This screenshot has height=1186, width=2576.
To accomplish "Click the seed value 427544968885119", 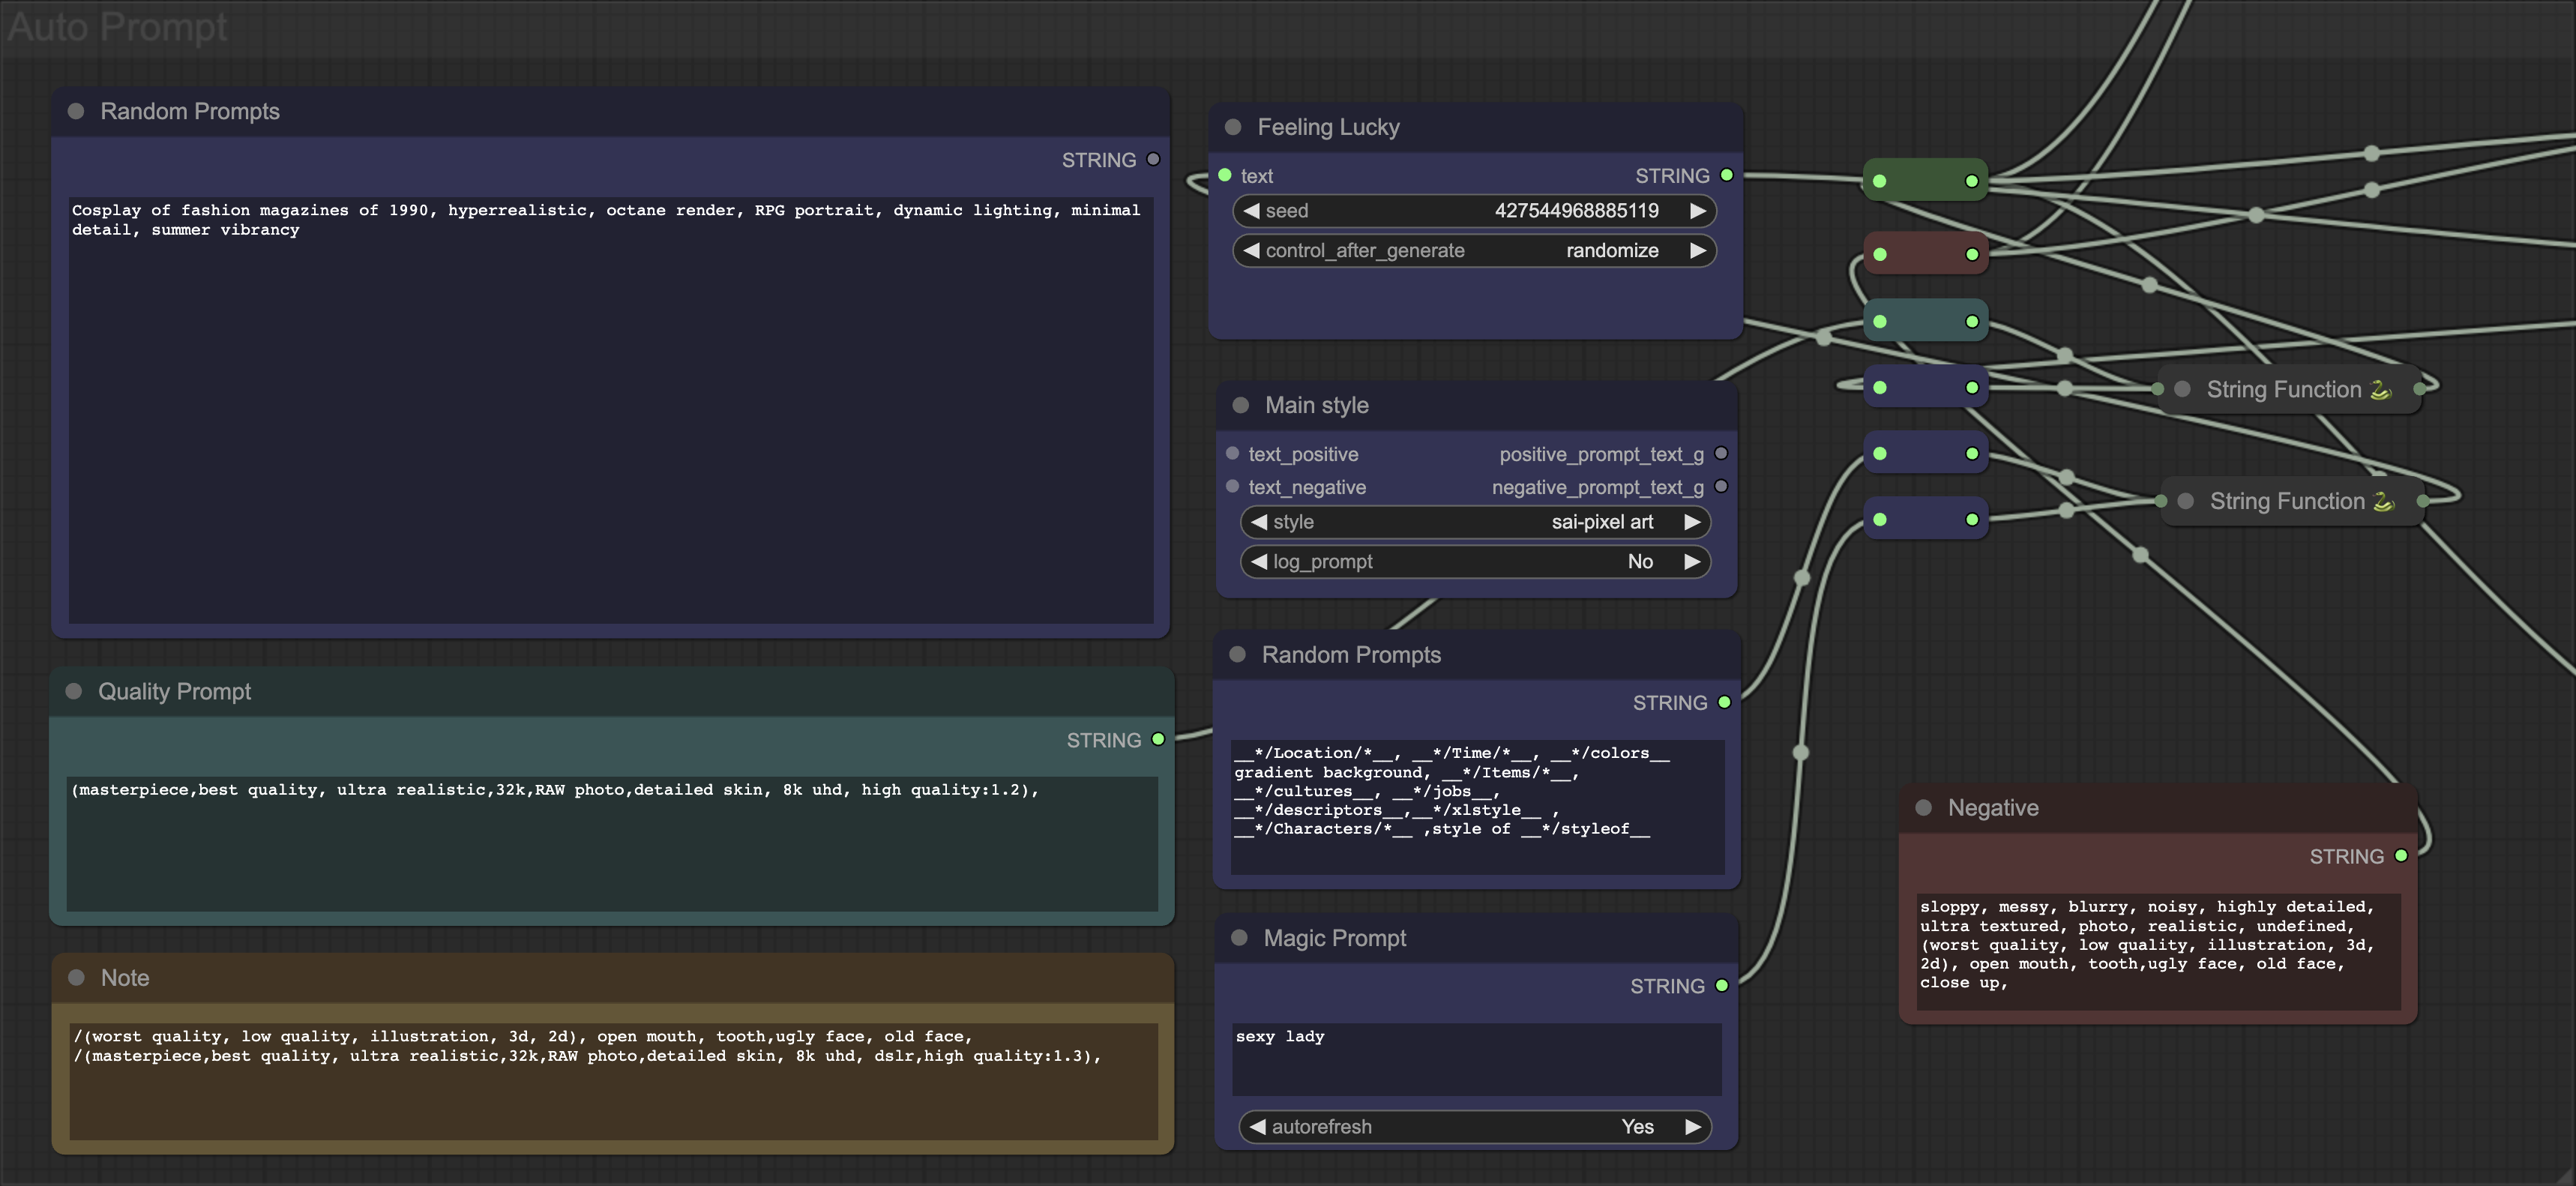I will pos(1576,210).
